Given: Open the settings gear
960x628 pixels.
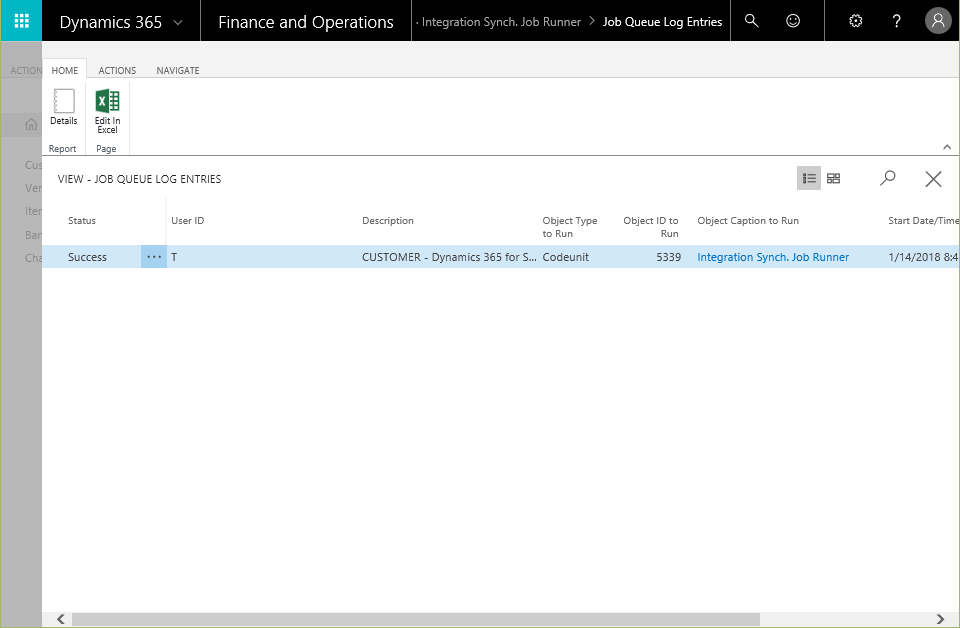Looking at the screenshot, I should point(855,21).
